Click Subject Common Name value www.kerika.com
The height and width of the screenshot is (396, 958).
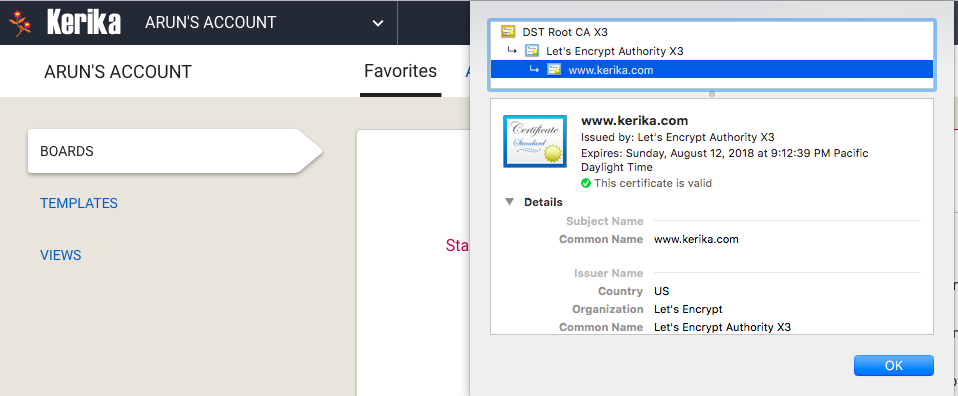696,239
